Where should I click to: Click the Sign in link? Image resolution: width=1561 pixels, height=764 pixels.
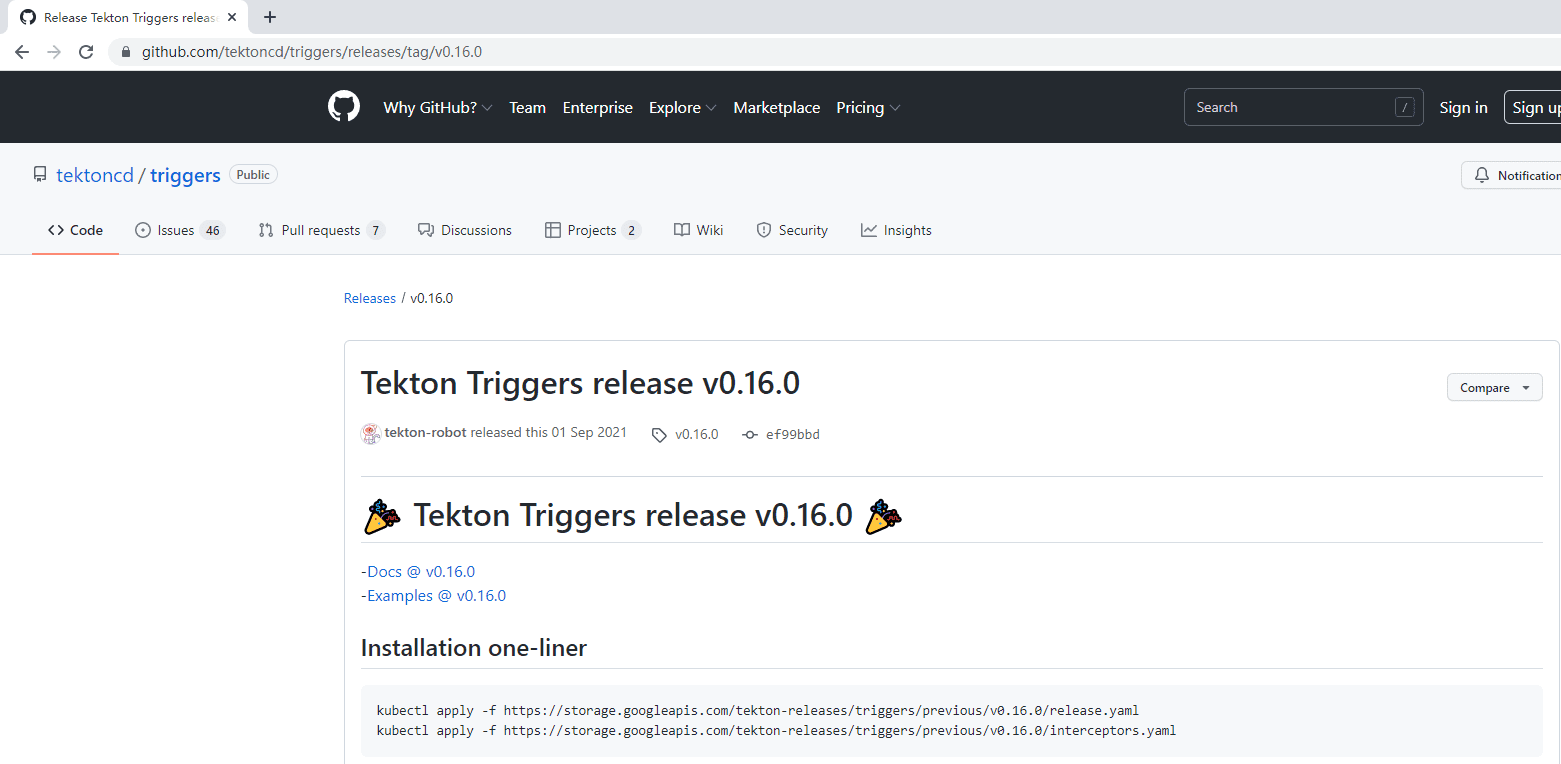click(1463, 108)
